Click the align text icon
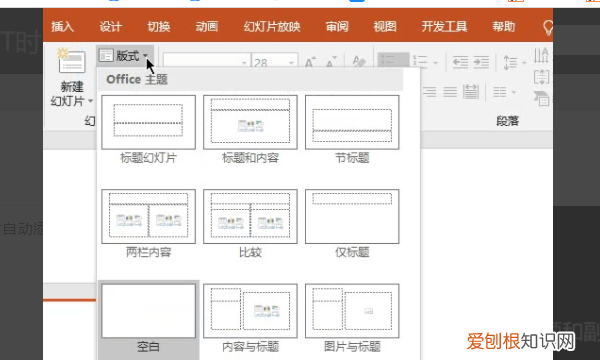Screen dimensions: 600x360 point(541,77)
